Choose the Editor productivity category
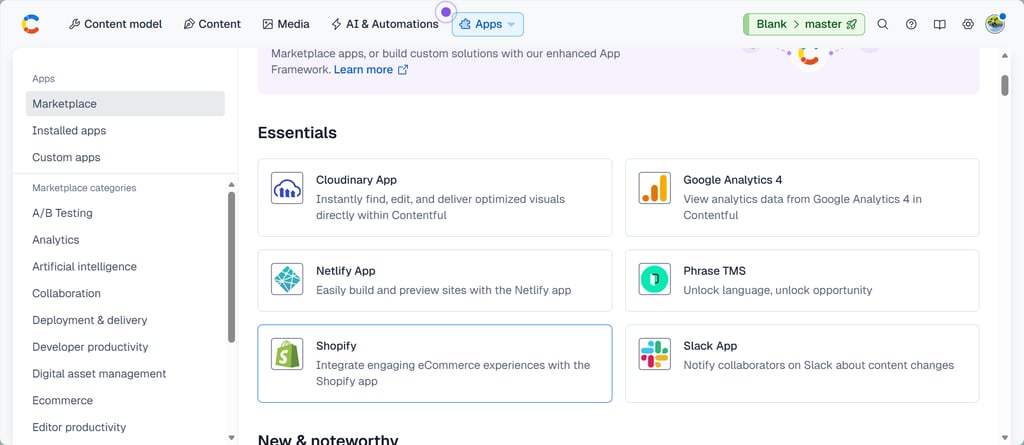 coord(79,427)
